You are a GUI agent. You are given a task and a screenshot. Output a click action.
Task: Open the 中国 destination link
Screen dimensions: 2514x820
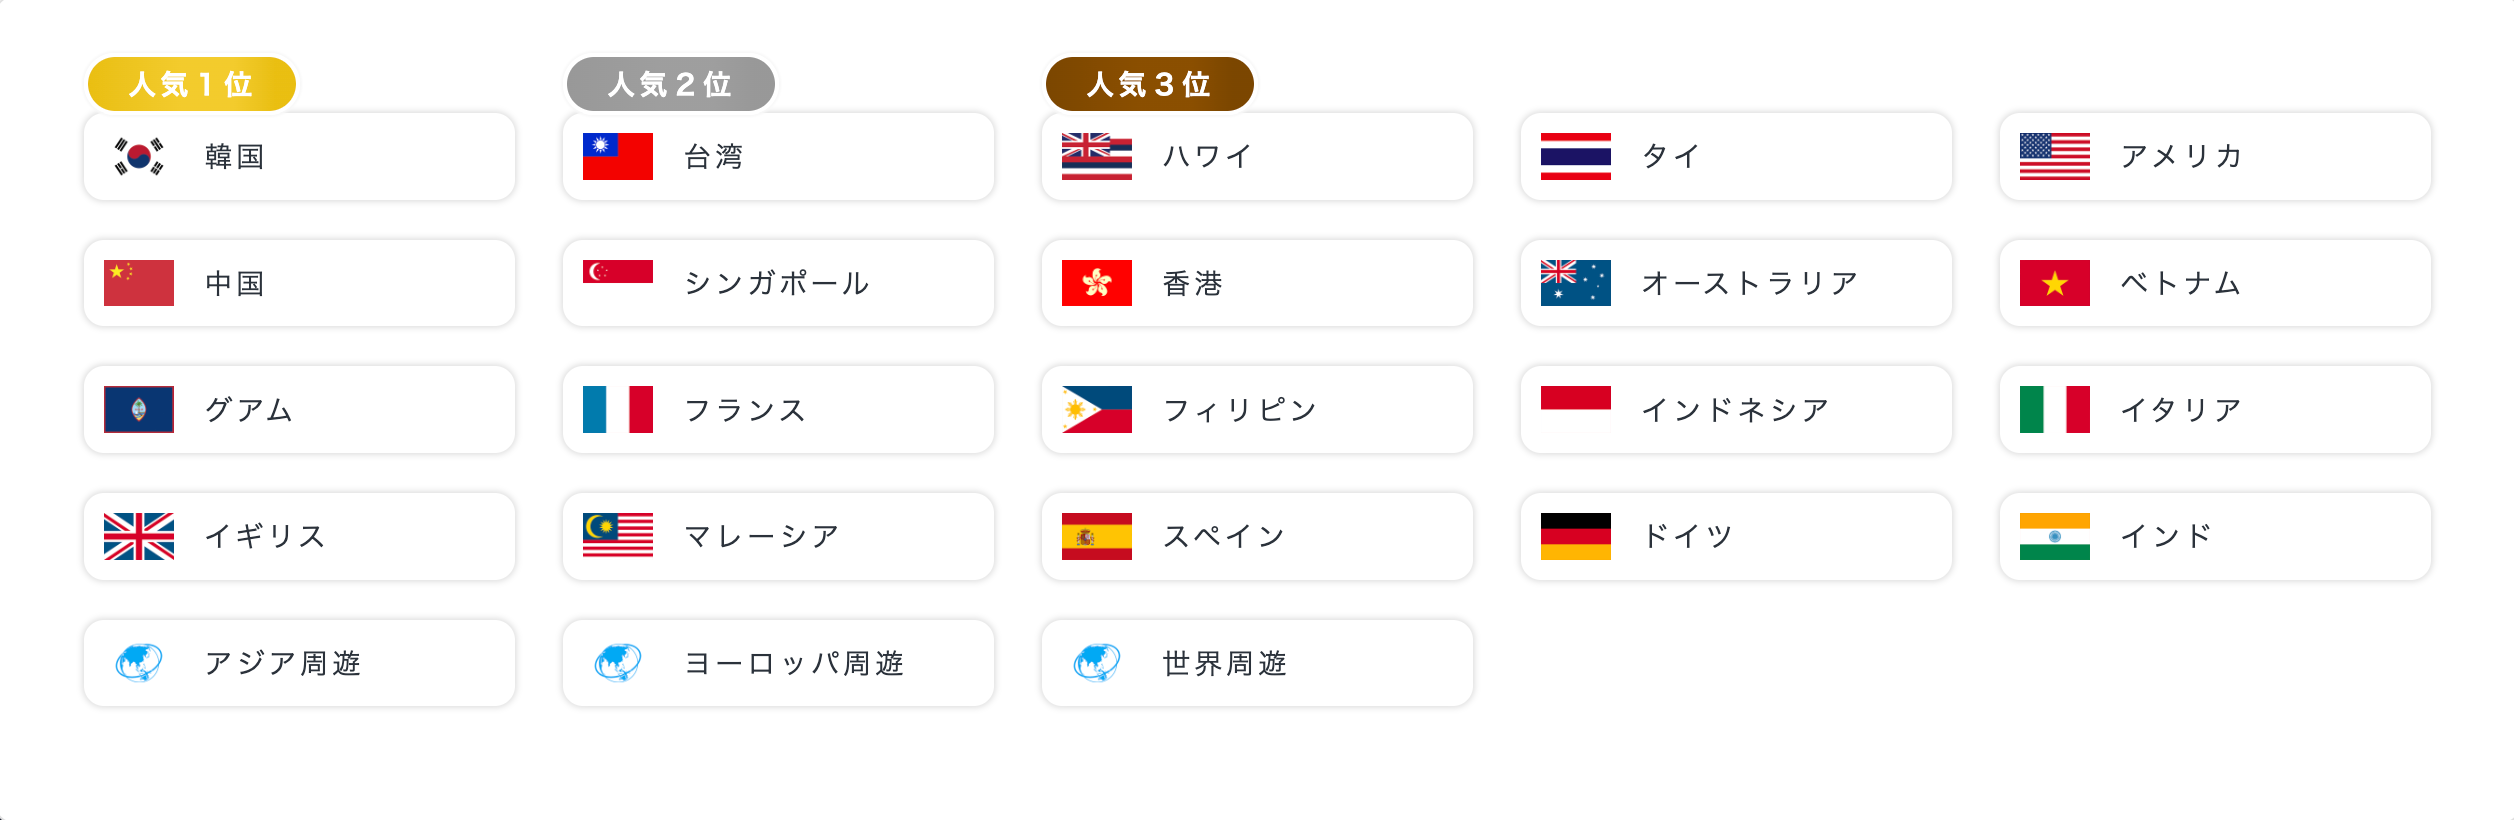pyautogui.click(x=299, y=283)
